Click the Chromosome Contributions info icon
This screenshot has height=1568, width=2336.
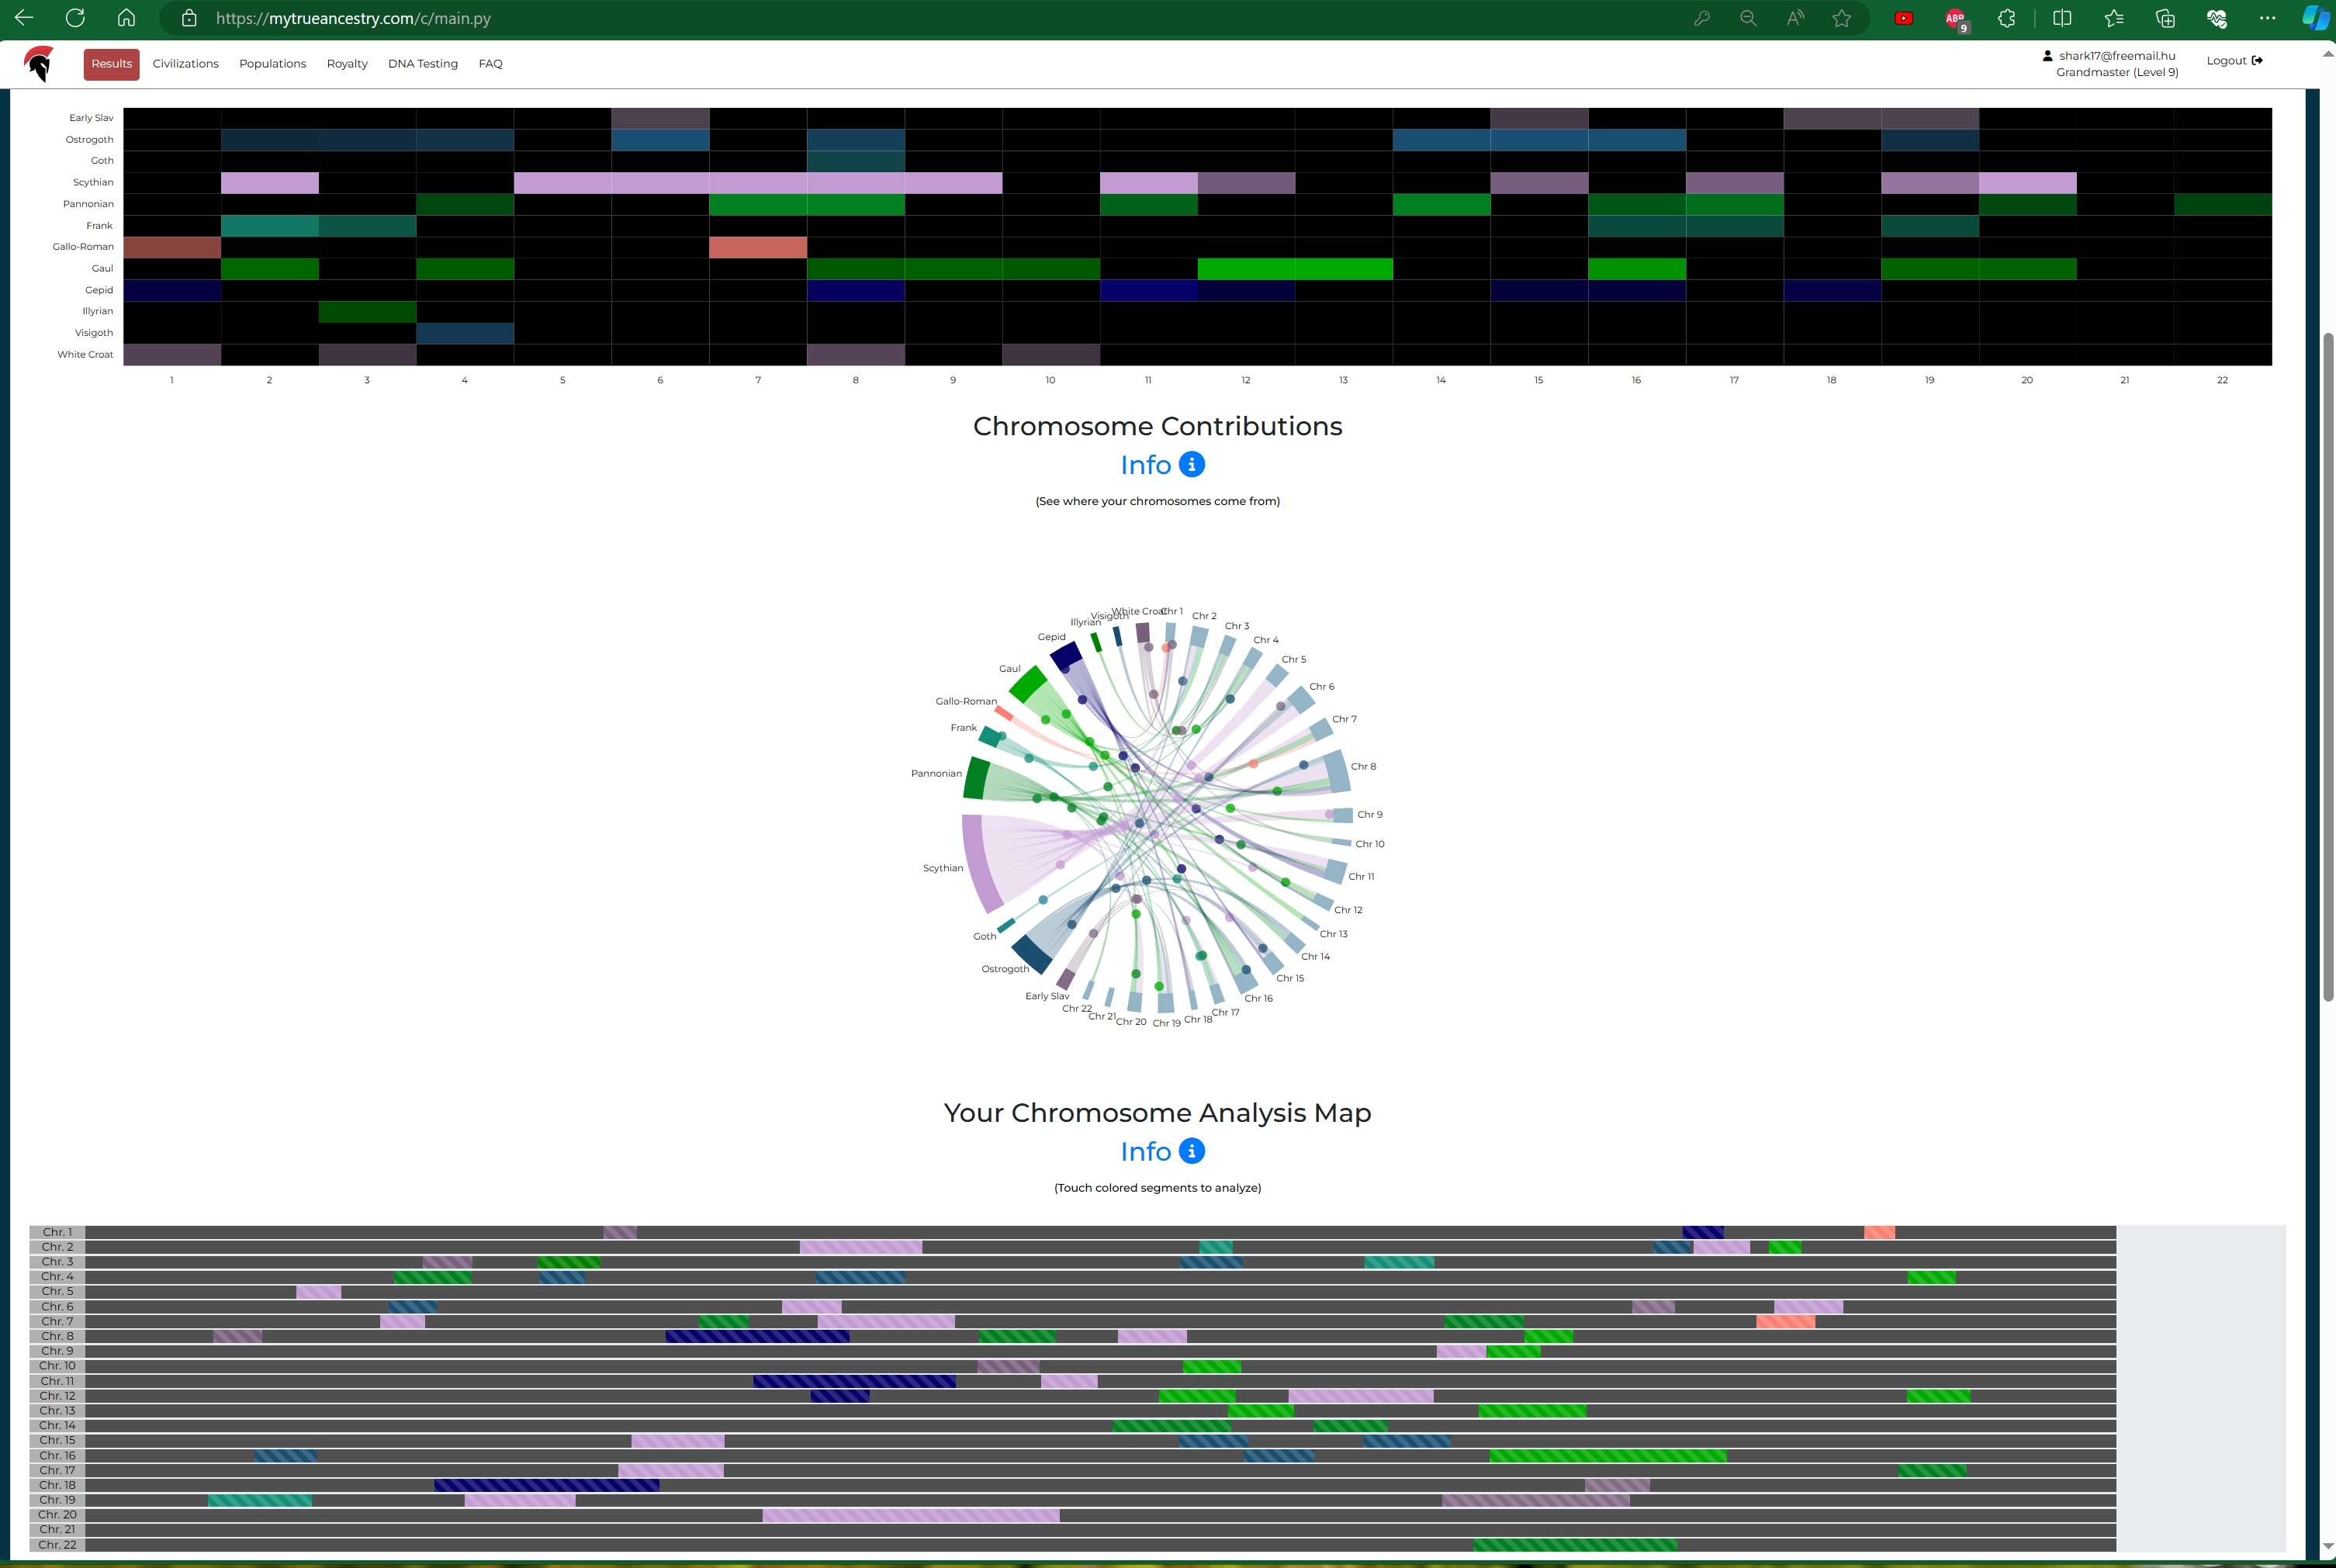coord(1191,465)
